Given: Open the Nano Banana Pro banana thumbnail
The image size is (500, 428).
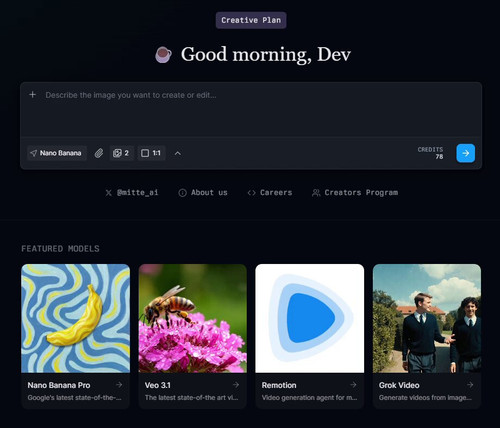Looking at the screenshot, I should pyautogui.click(x=76, y=318).
